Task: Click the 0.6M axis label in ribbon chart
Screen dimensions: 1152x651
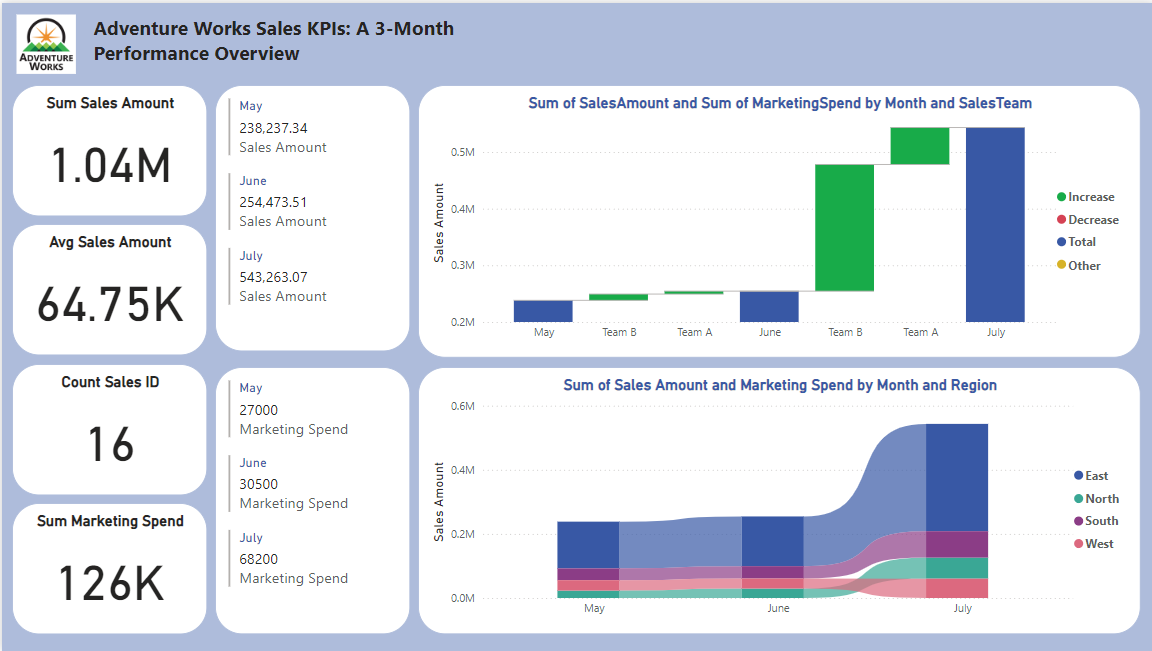Action: point(463,406)
